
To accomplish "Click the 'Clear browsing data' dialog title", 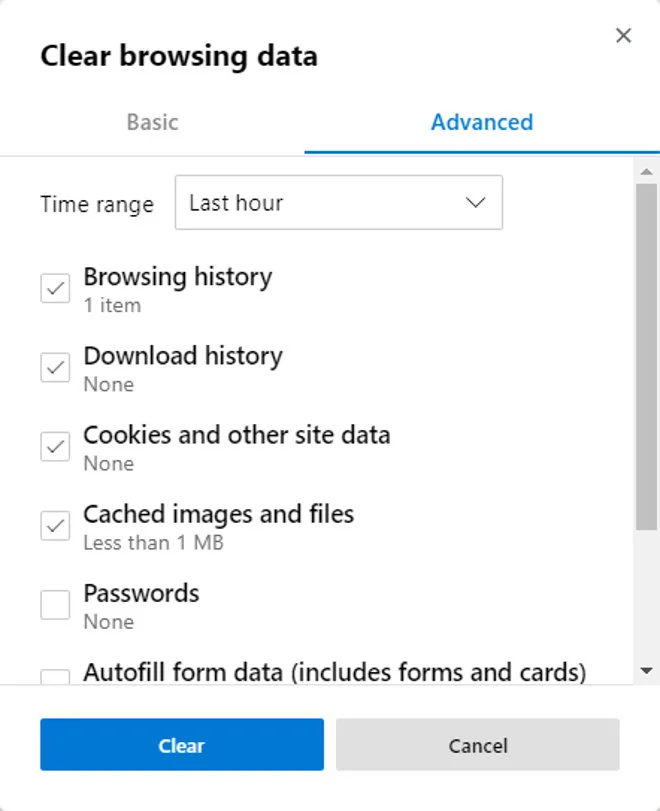I will tap(178, 56).
